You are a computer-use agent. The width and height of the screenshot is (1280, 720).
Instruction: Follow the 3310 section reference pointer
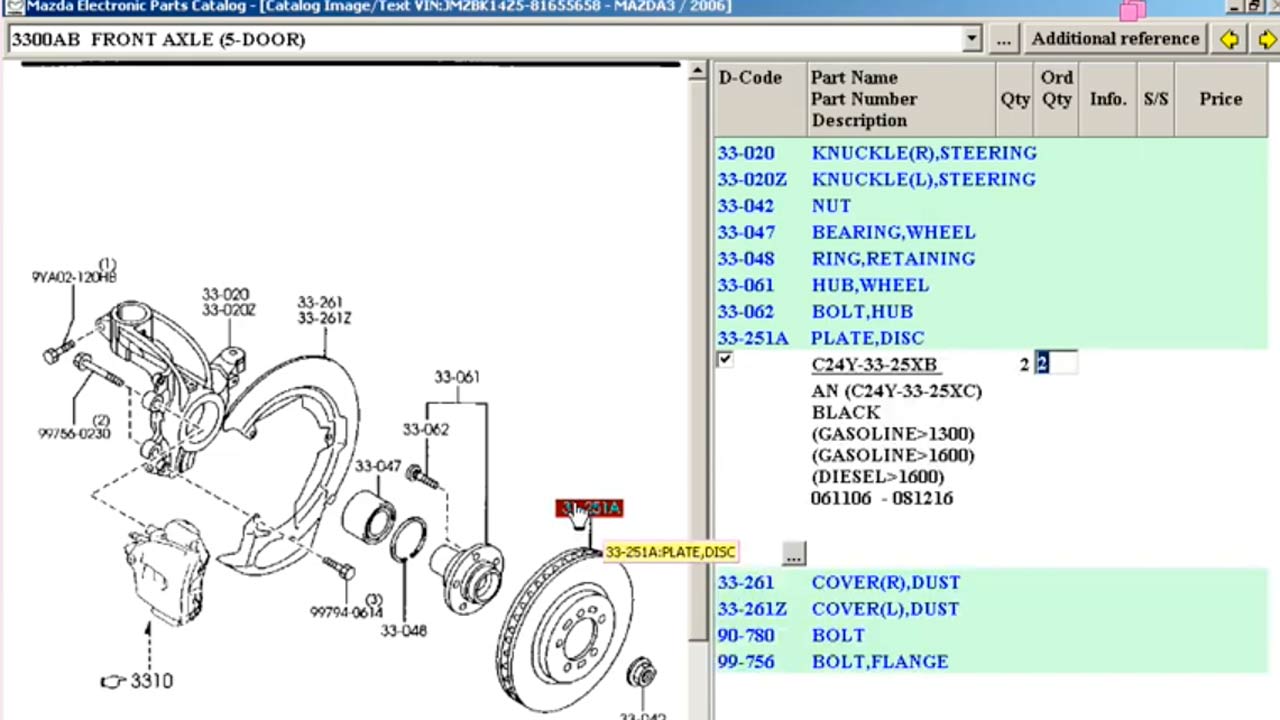pyautogui.click(x=137, y=681)
